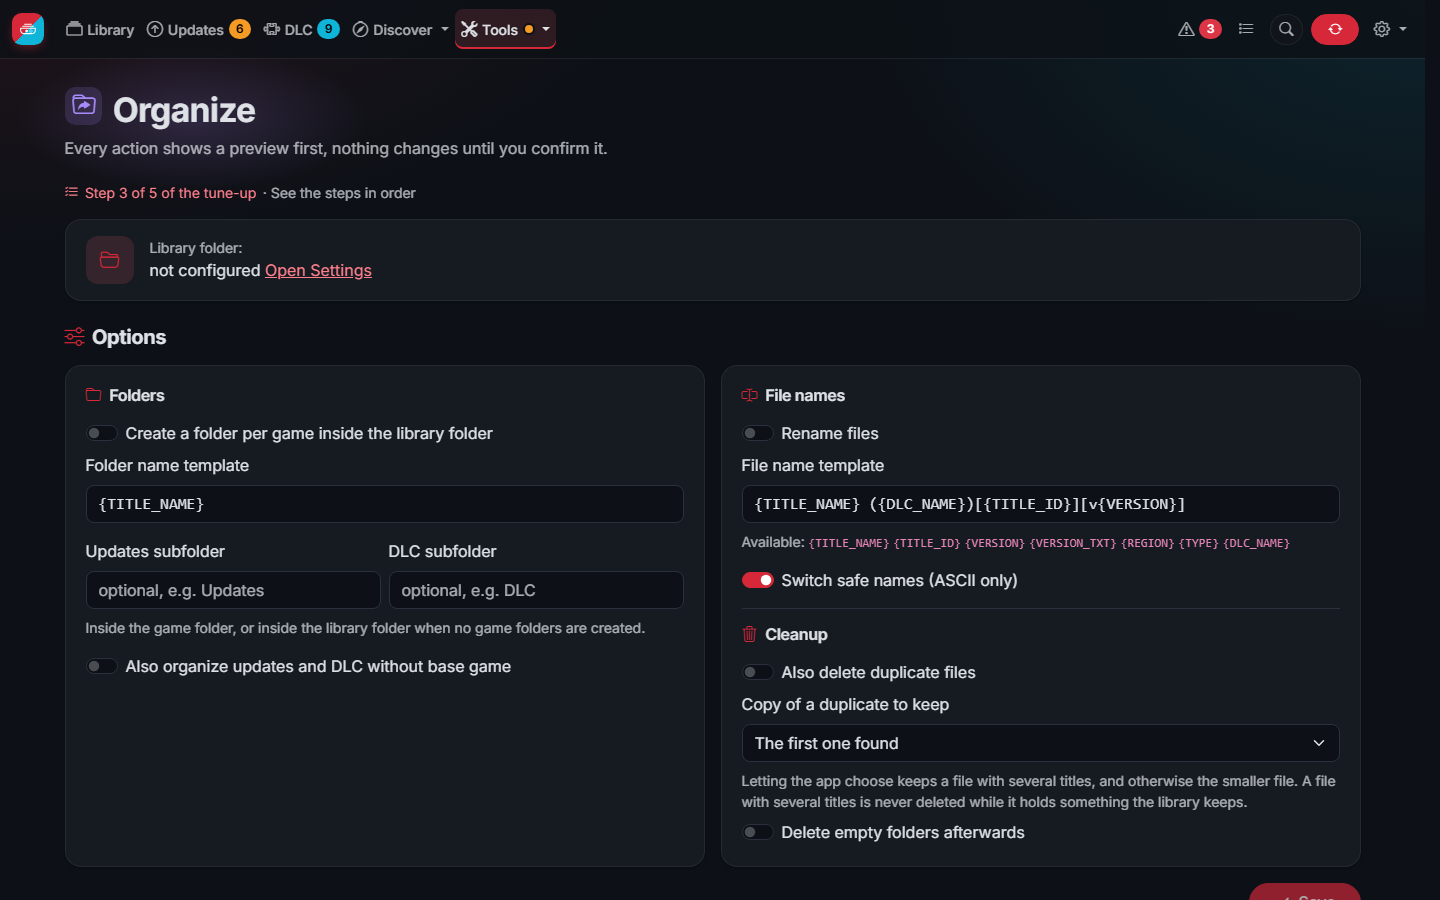Viewport: 1440px width, 900px height.
Task: Follow the Open Settings link
Action: click(318, 270)
